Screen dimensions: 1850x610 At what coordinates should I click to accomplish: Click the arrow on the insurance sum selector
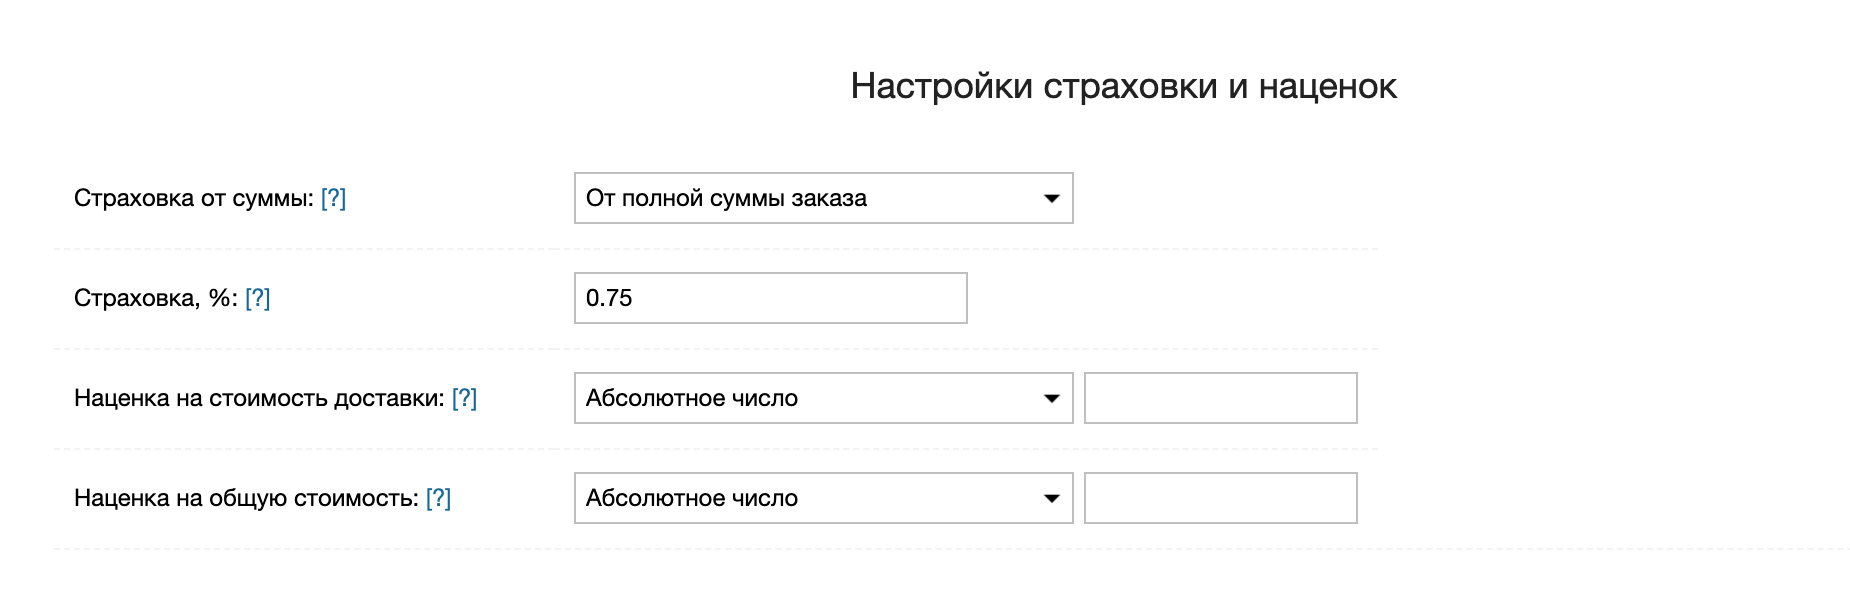click(1051, 198)
